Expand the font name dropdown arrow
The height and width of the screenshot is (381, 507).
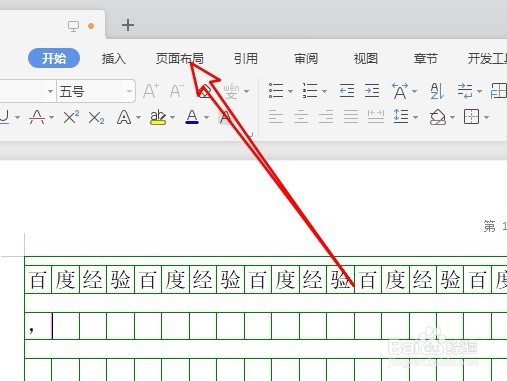[x=50, y=91]
